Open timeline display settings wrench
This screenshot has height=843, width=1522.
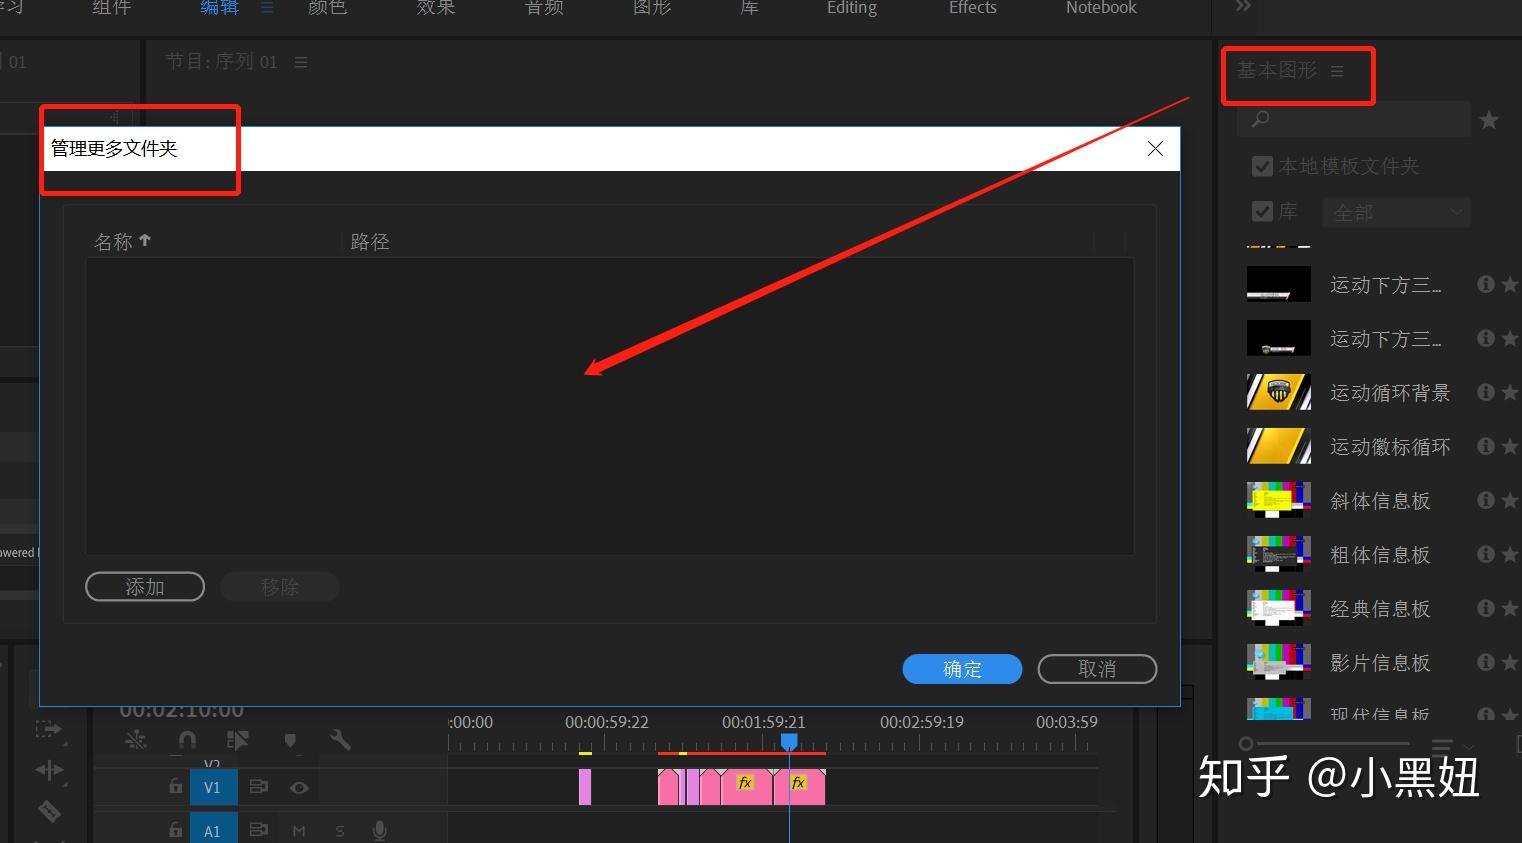point(340,740)
